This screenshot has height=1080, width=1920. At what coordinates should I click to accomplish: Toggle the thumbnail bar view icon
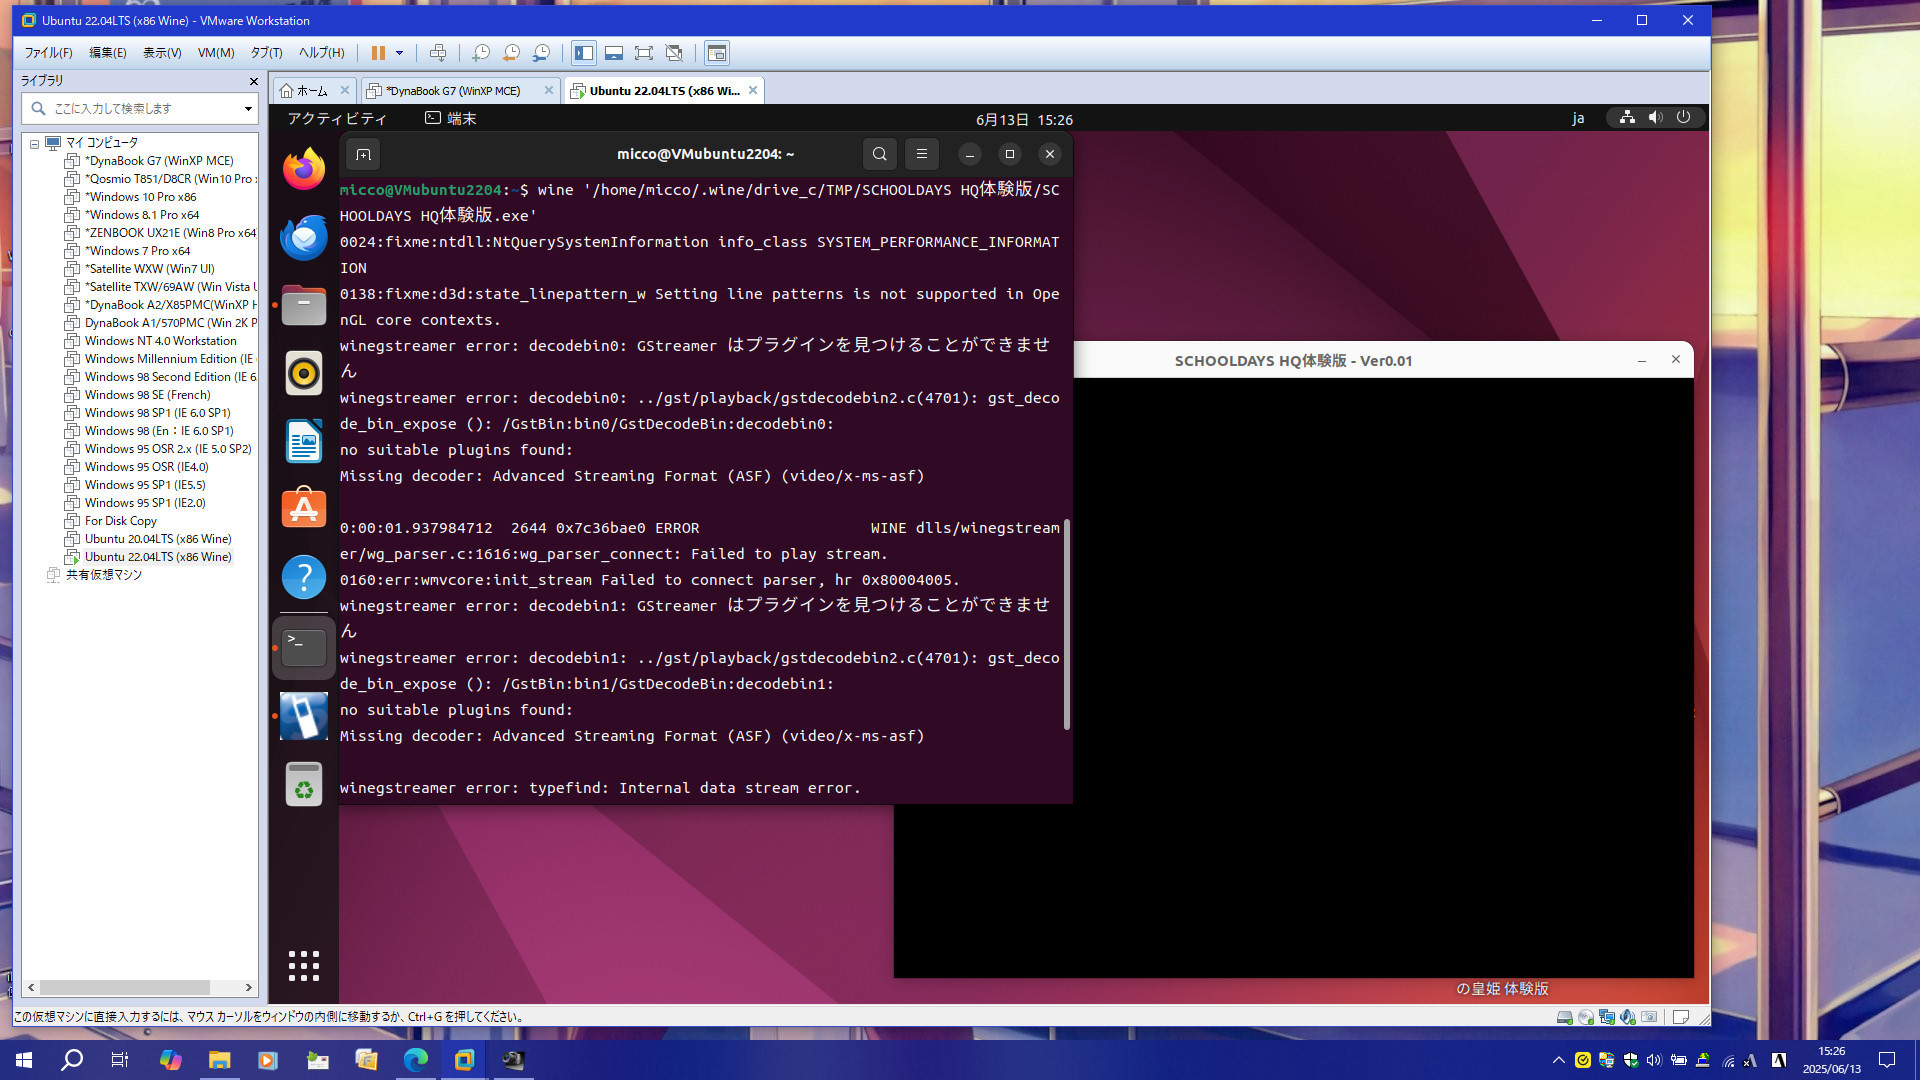[614, 53]
